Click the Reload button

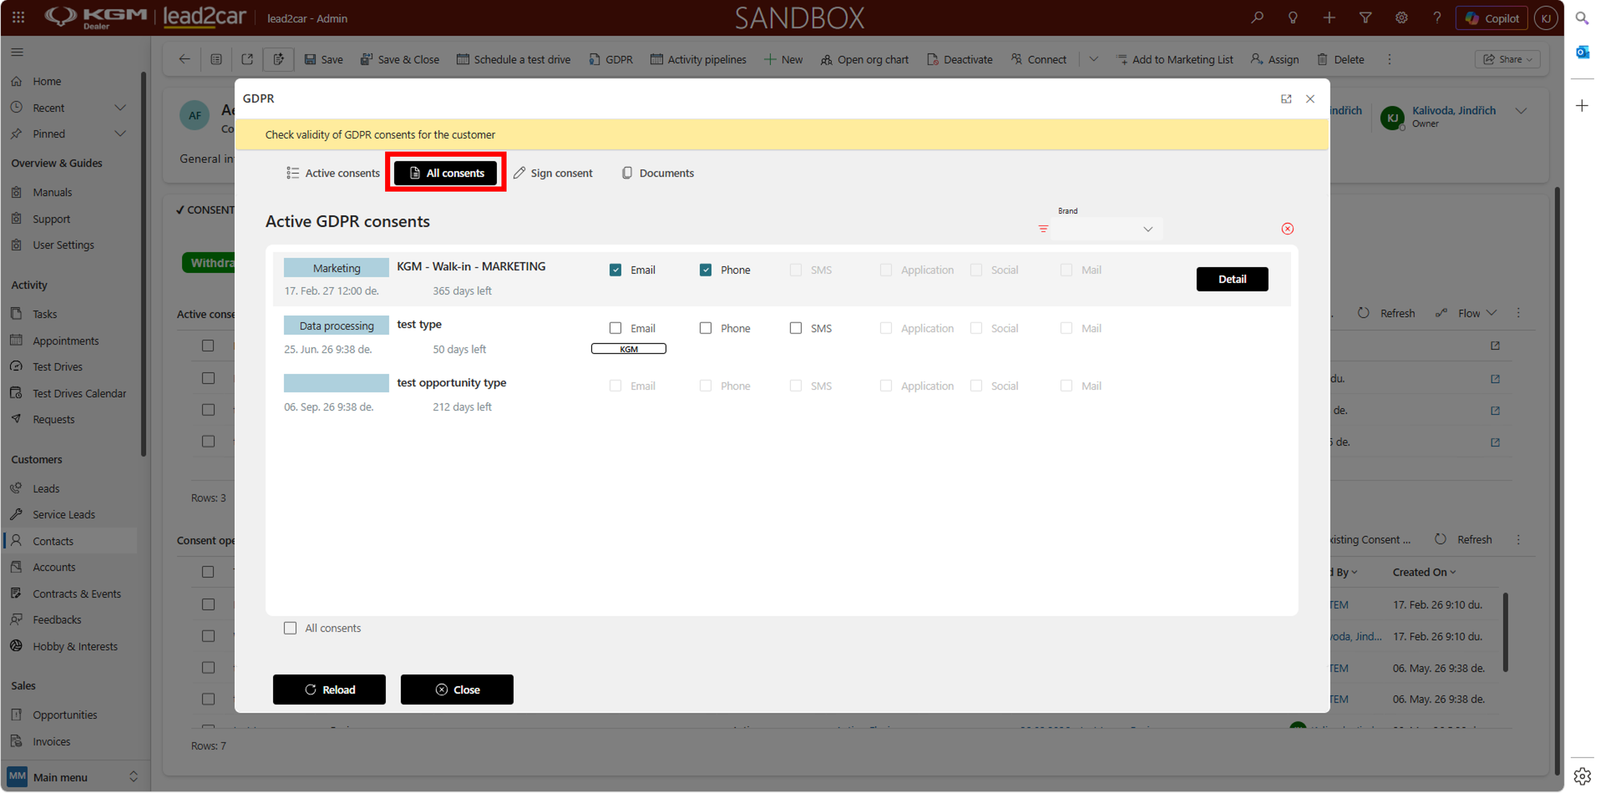[329, 689]
